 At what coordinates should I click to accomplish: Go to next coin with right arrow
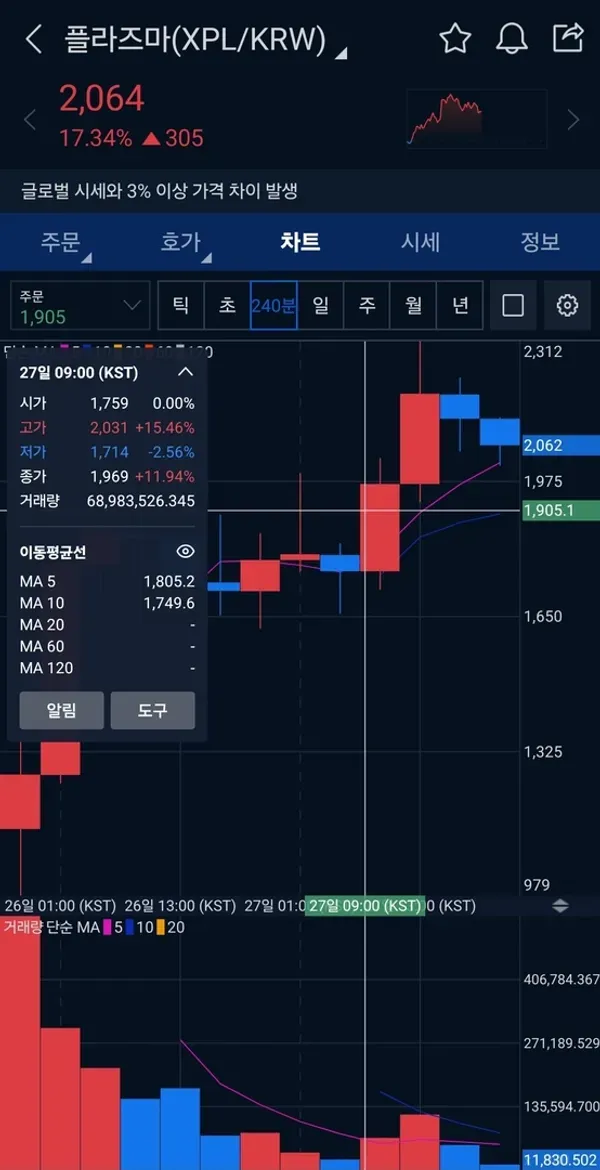[x=573, y=119]
